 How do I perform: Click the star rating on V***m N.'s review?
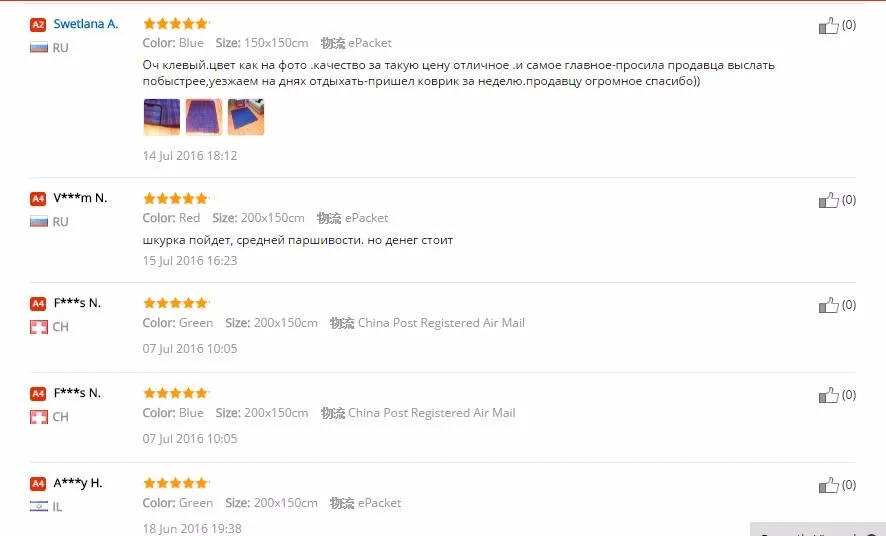(x=176, y=198)
